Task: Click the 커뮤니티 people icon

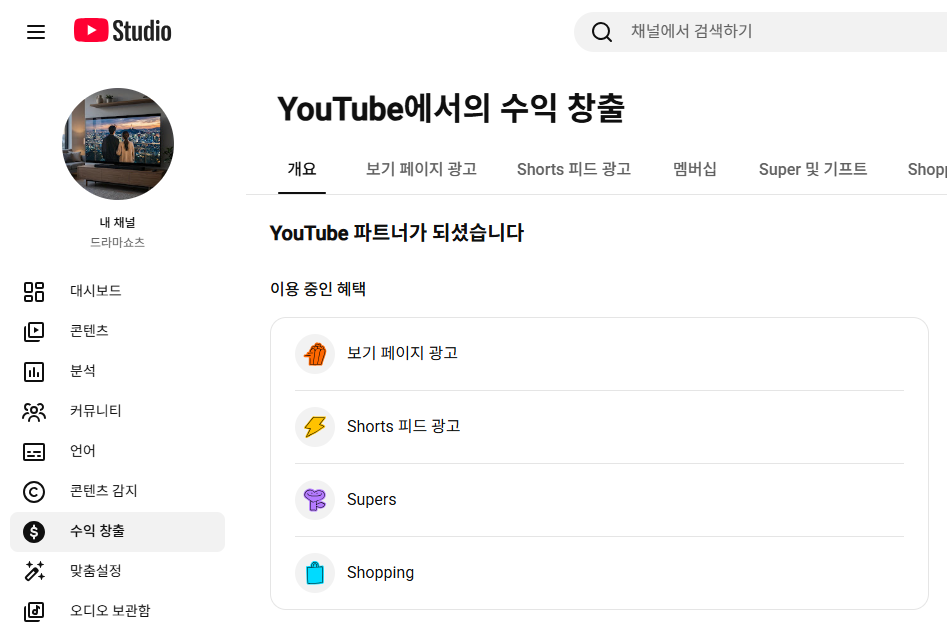Action: (34, 411)
